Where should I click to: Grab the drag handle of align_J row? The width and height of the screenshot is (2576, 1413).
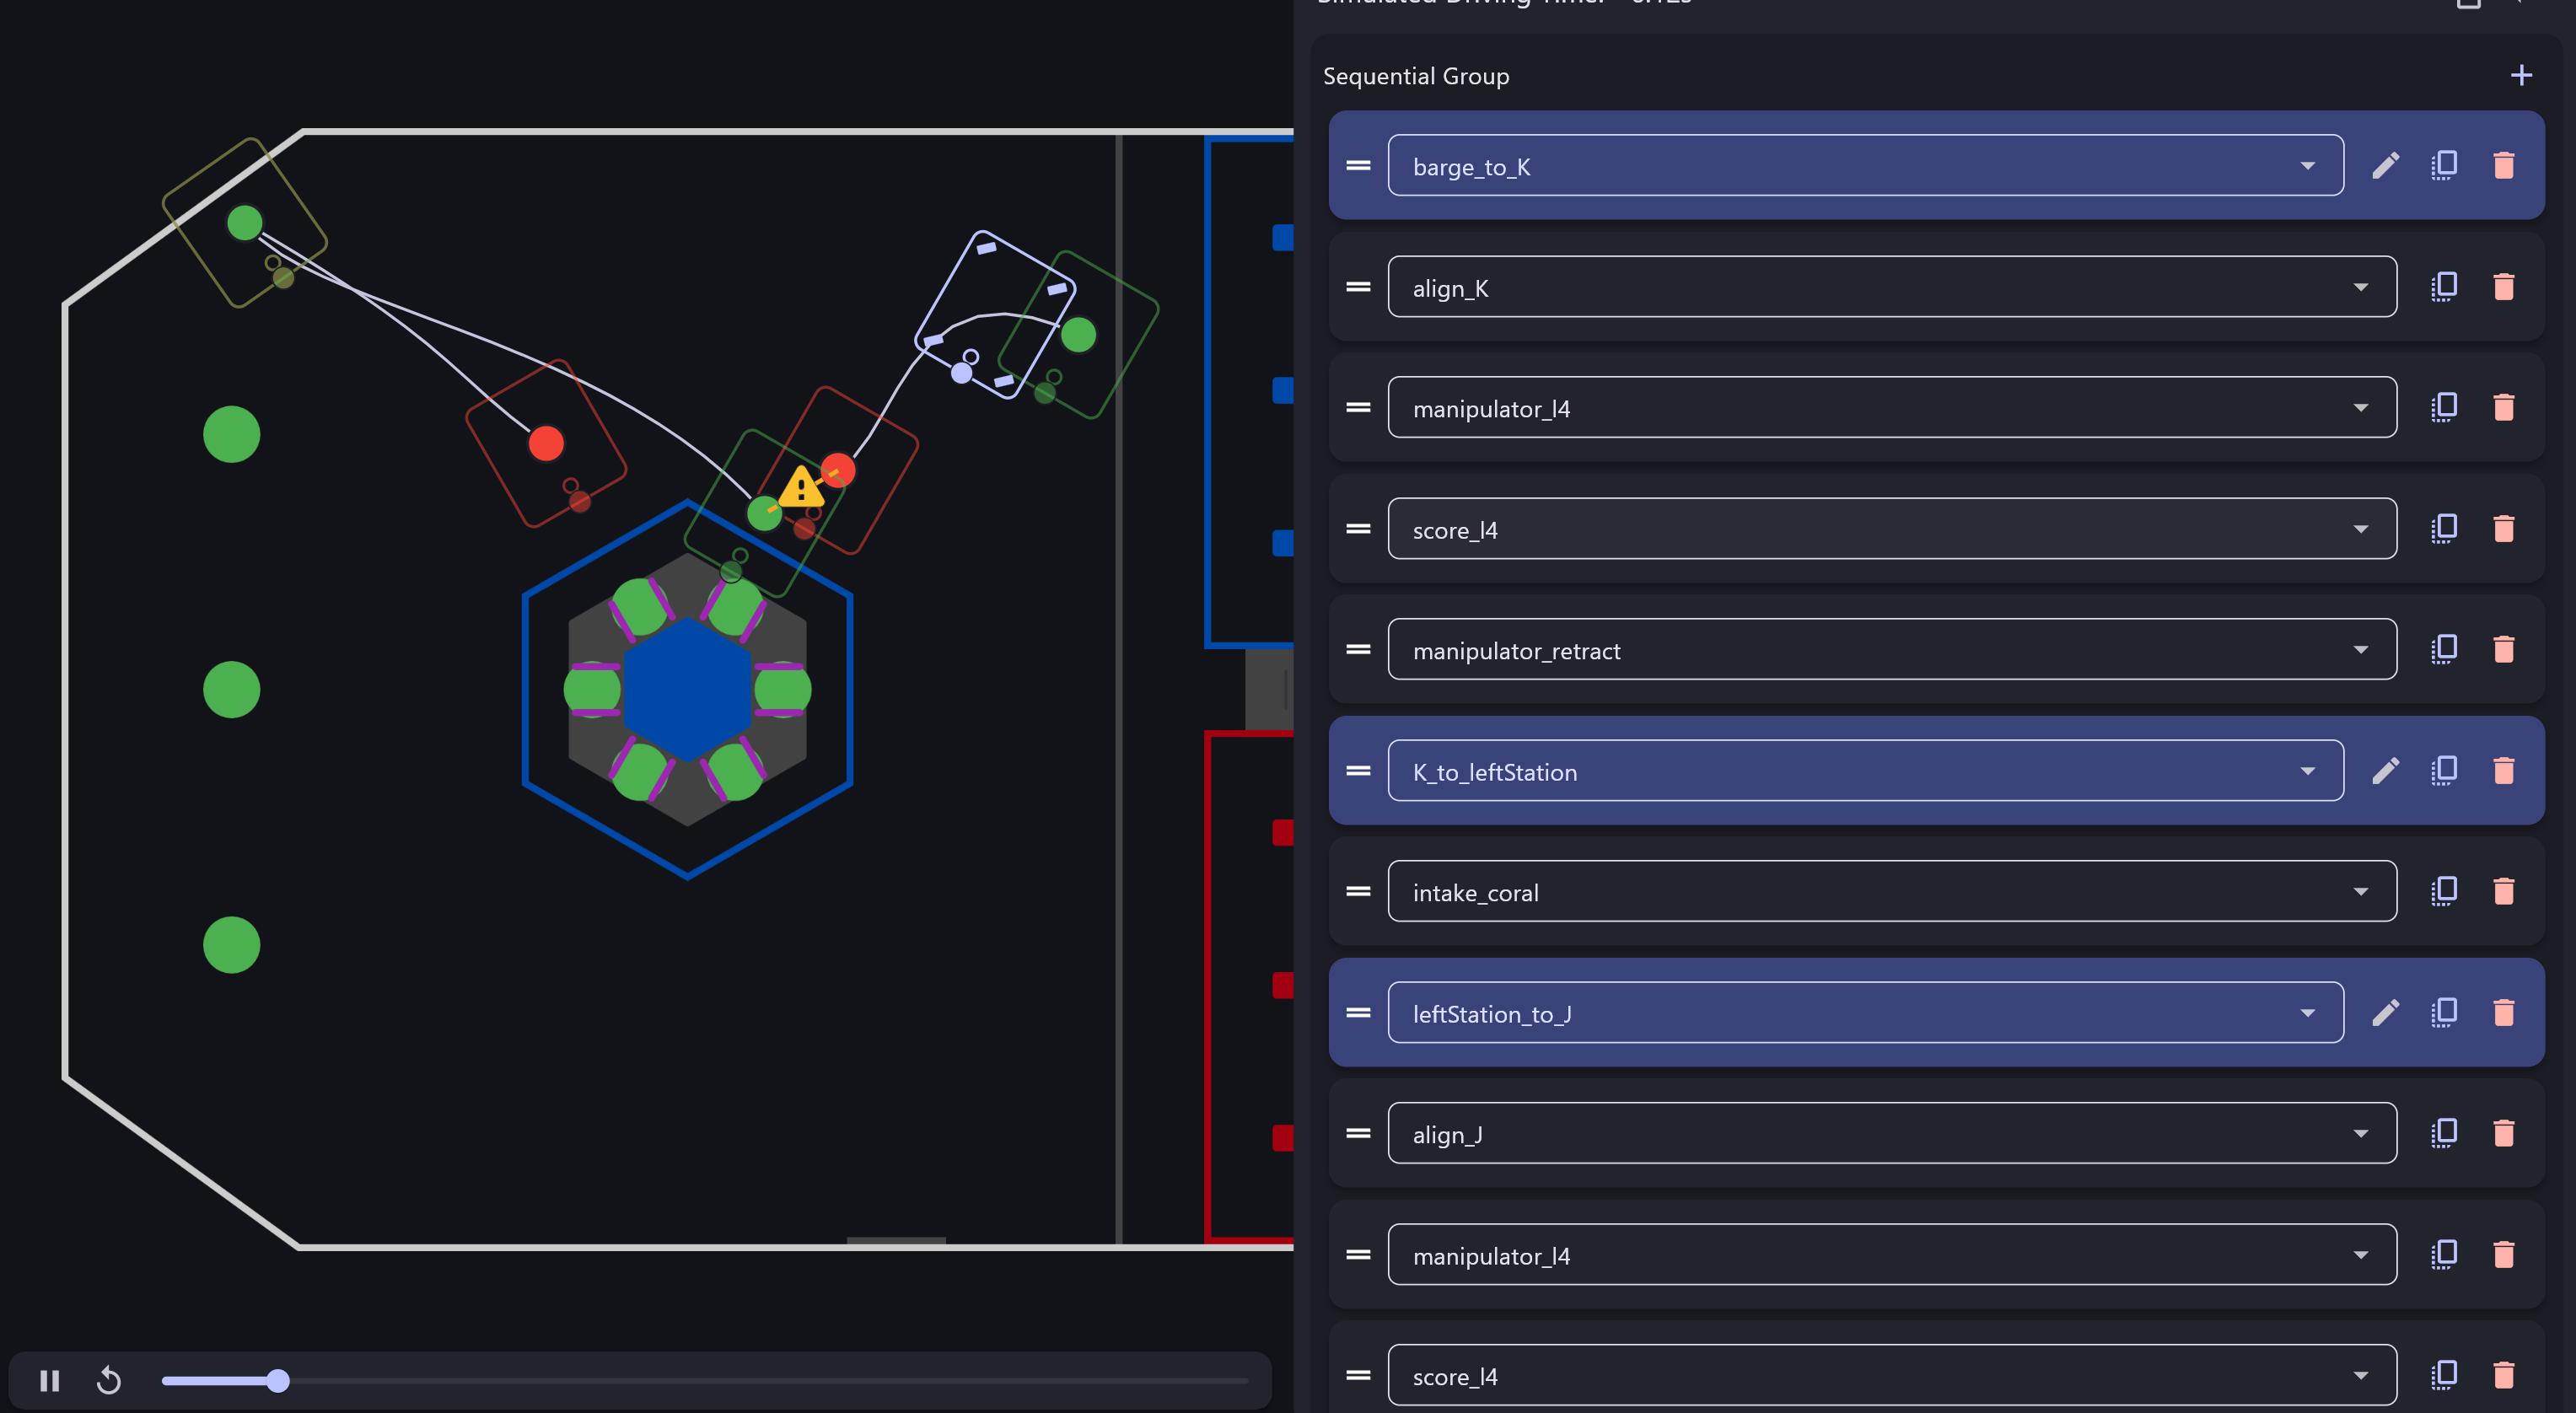coord(1358,1133)
